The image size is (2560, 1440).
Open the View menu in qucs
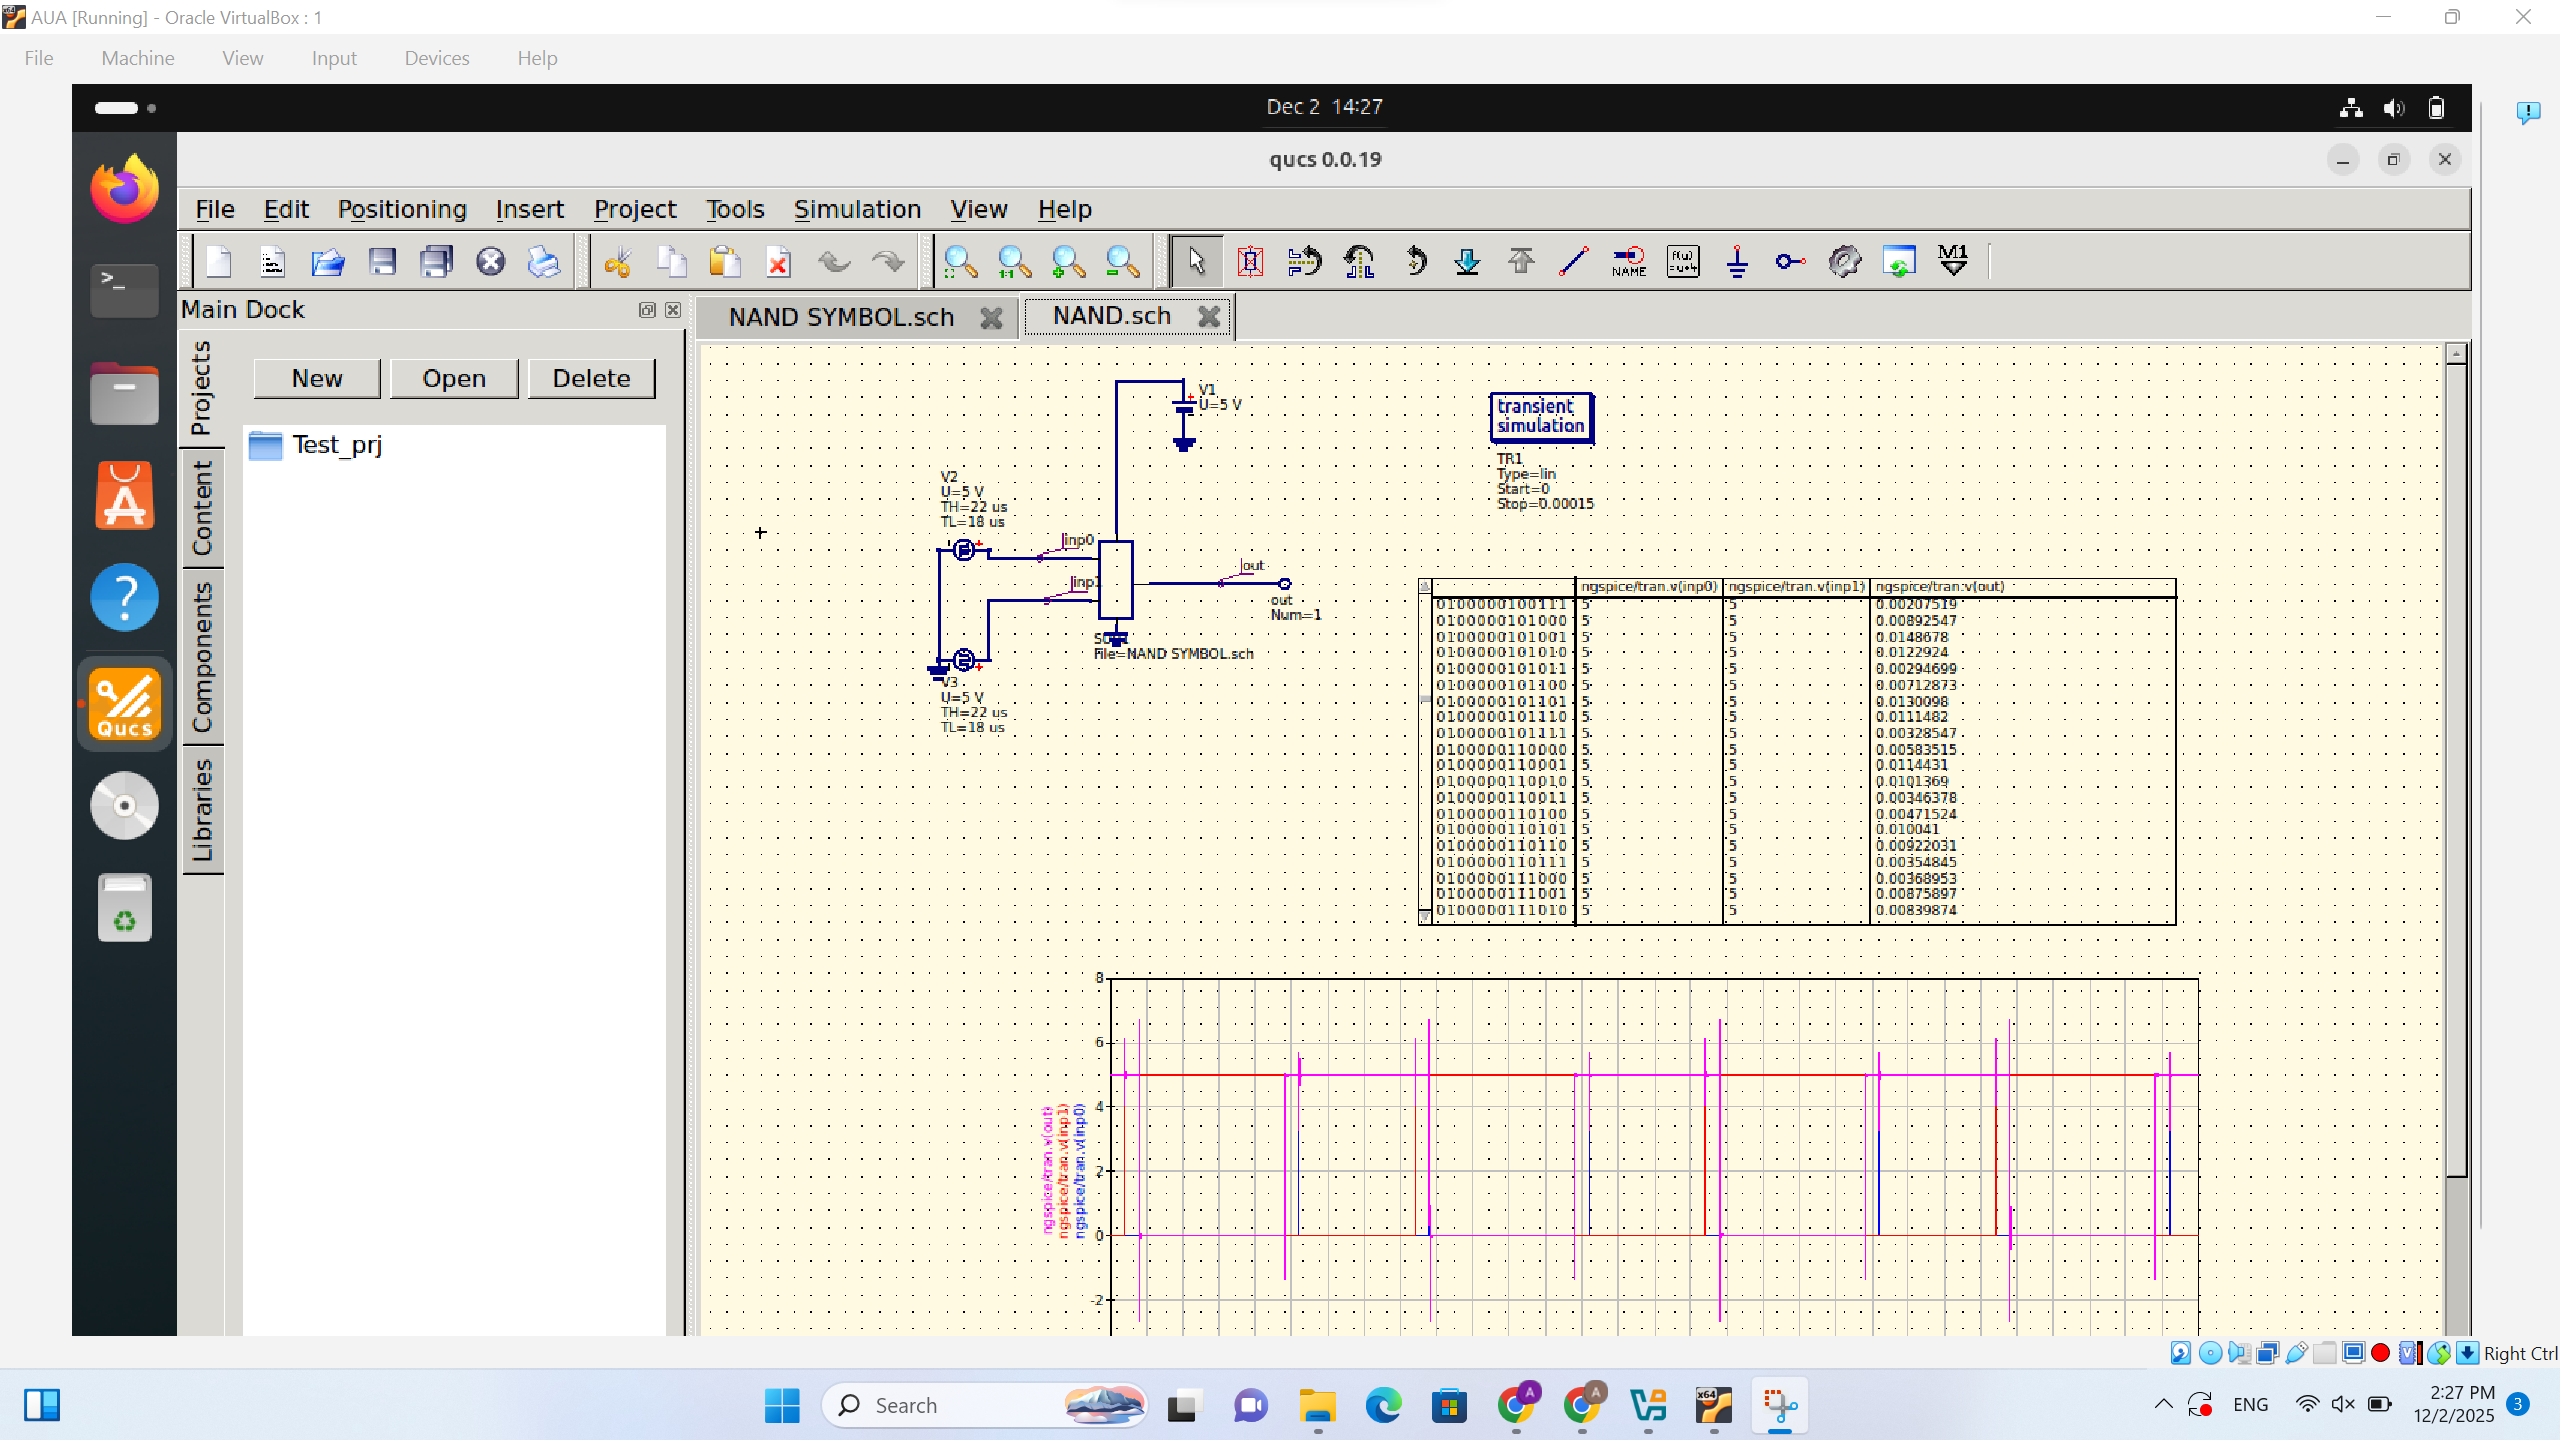click(978, 209)
